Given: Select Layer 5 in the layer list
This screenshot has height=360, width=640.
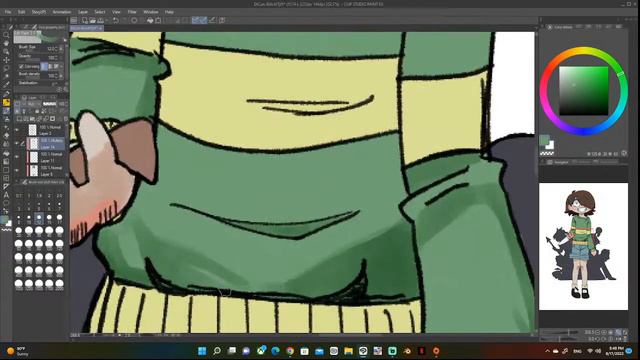Looking at the screenshot, I should pos(46,171).
